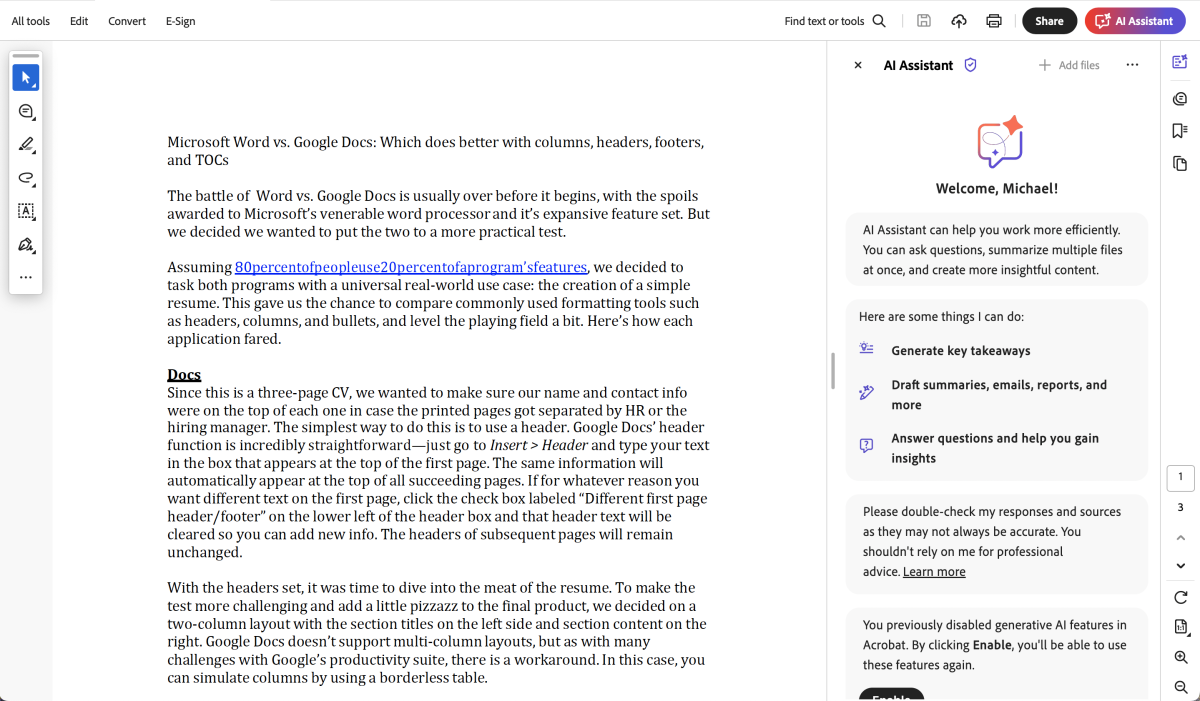Open the Convert menu
Image resolution: width=1200 pixels, height=701 pixels.
coord(127,21)
